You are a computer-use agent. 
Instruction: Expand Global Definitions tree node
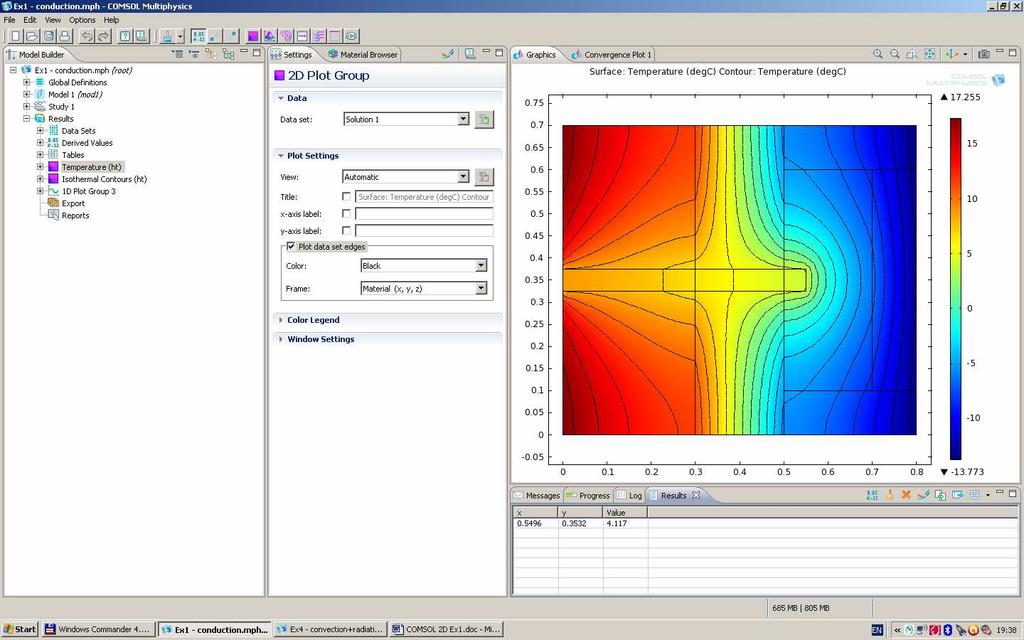[x=27, y=82]
